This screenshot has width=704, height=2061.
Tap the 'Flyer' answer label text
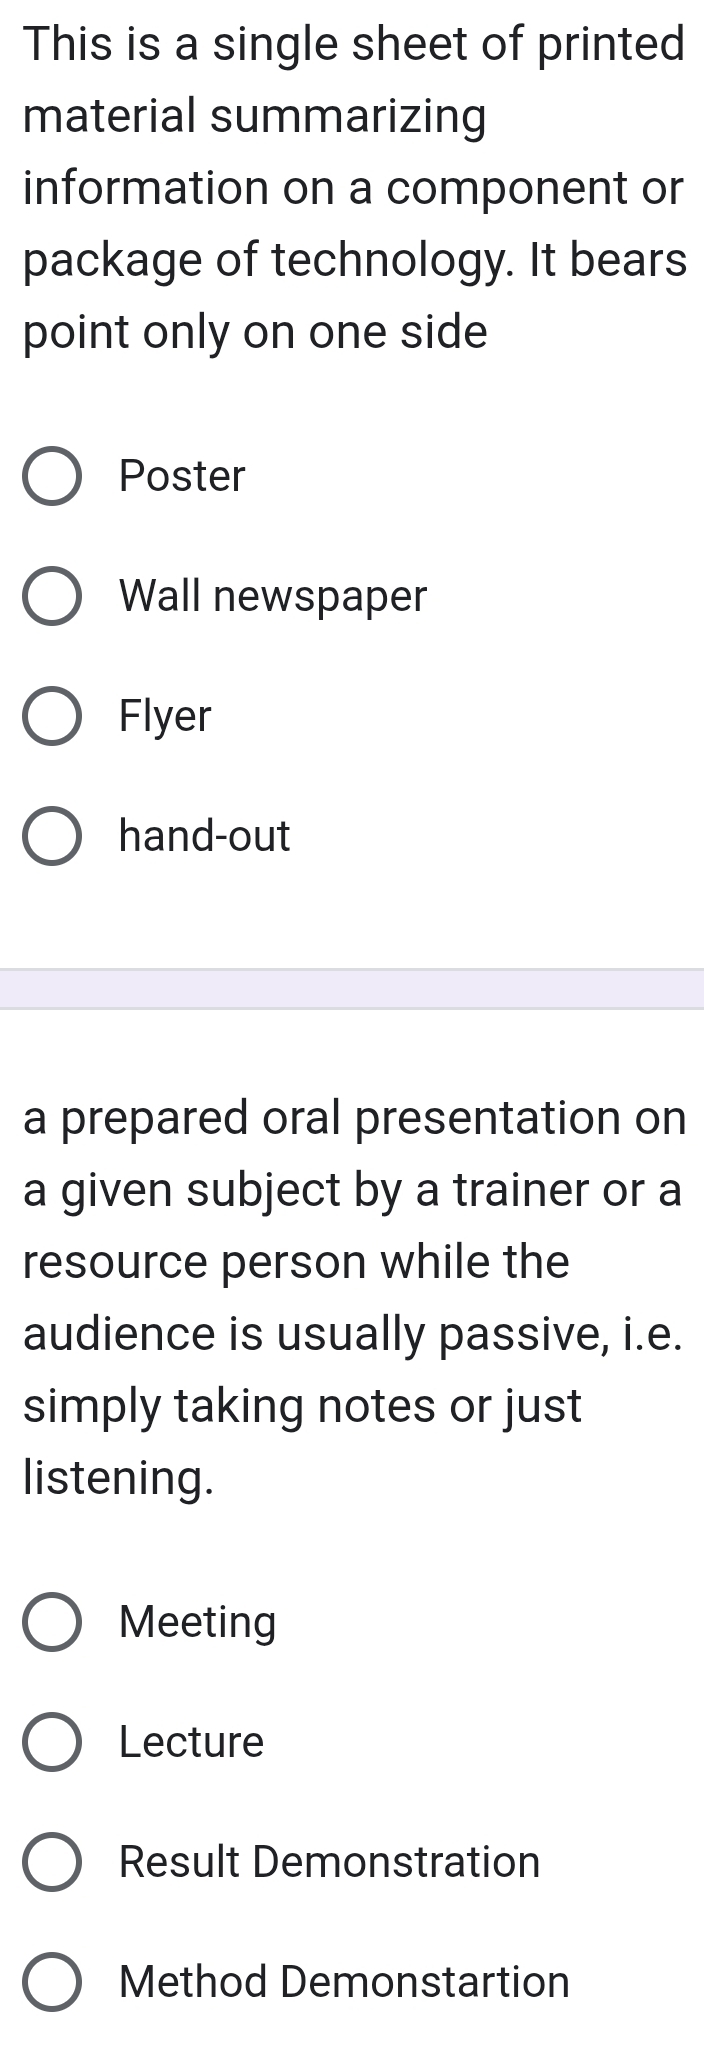point(165,717)
